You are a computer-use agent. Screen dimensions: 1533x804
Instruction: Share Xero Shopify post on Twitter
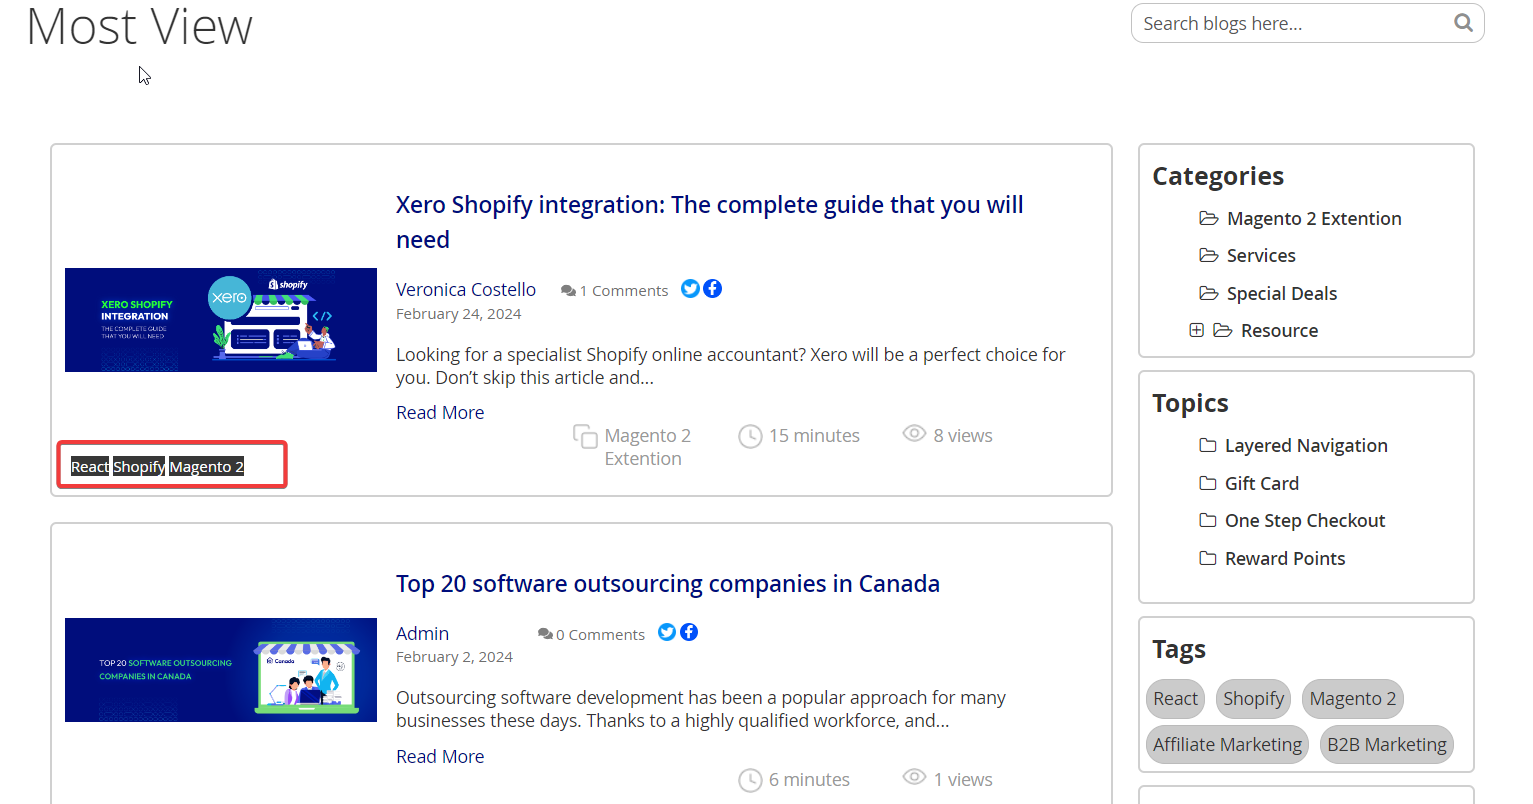(x=690, y=289)
